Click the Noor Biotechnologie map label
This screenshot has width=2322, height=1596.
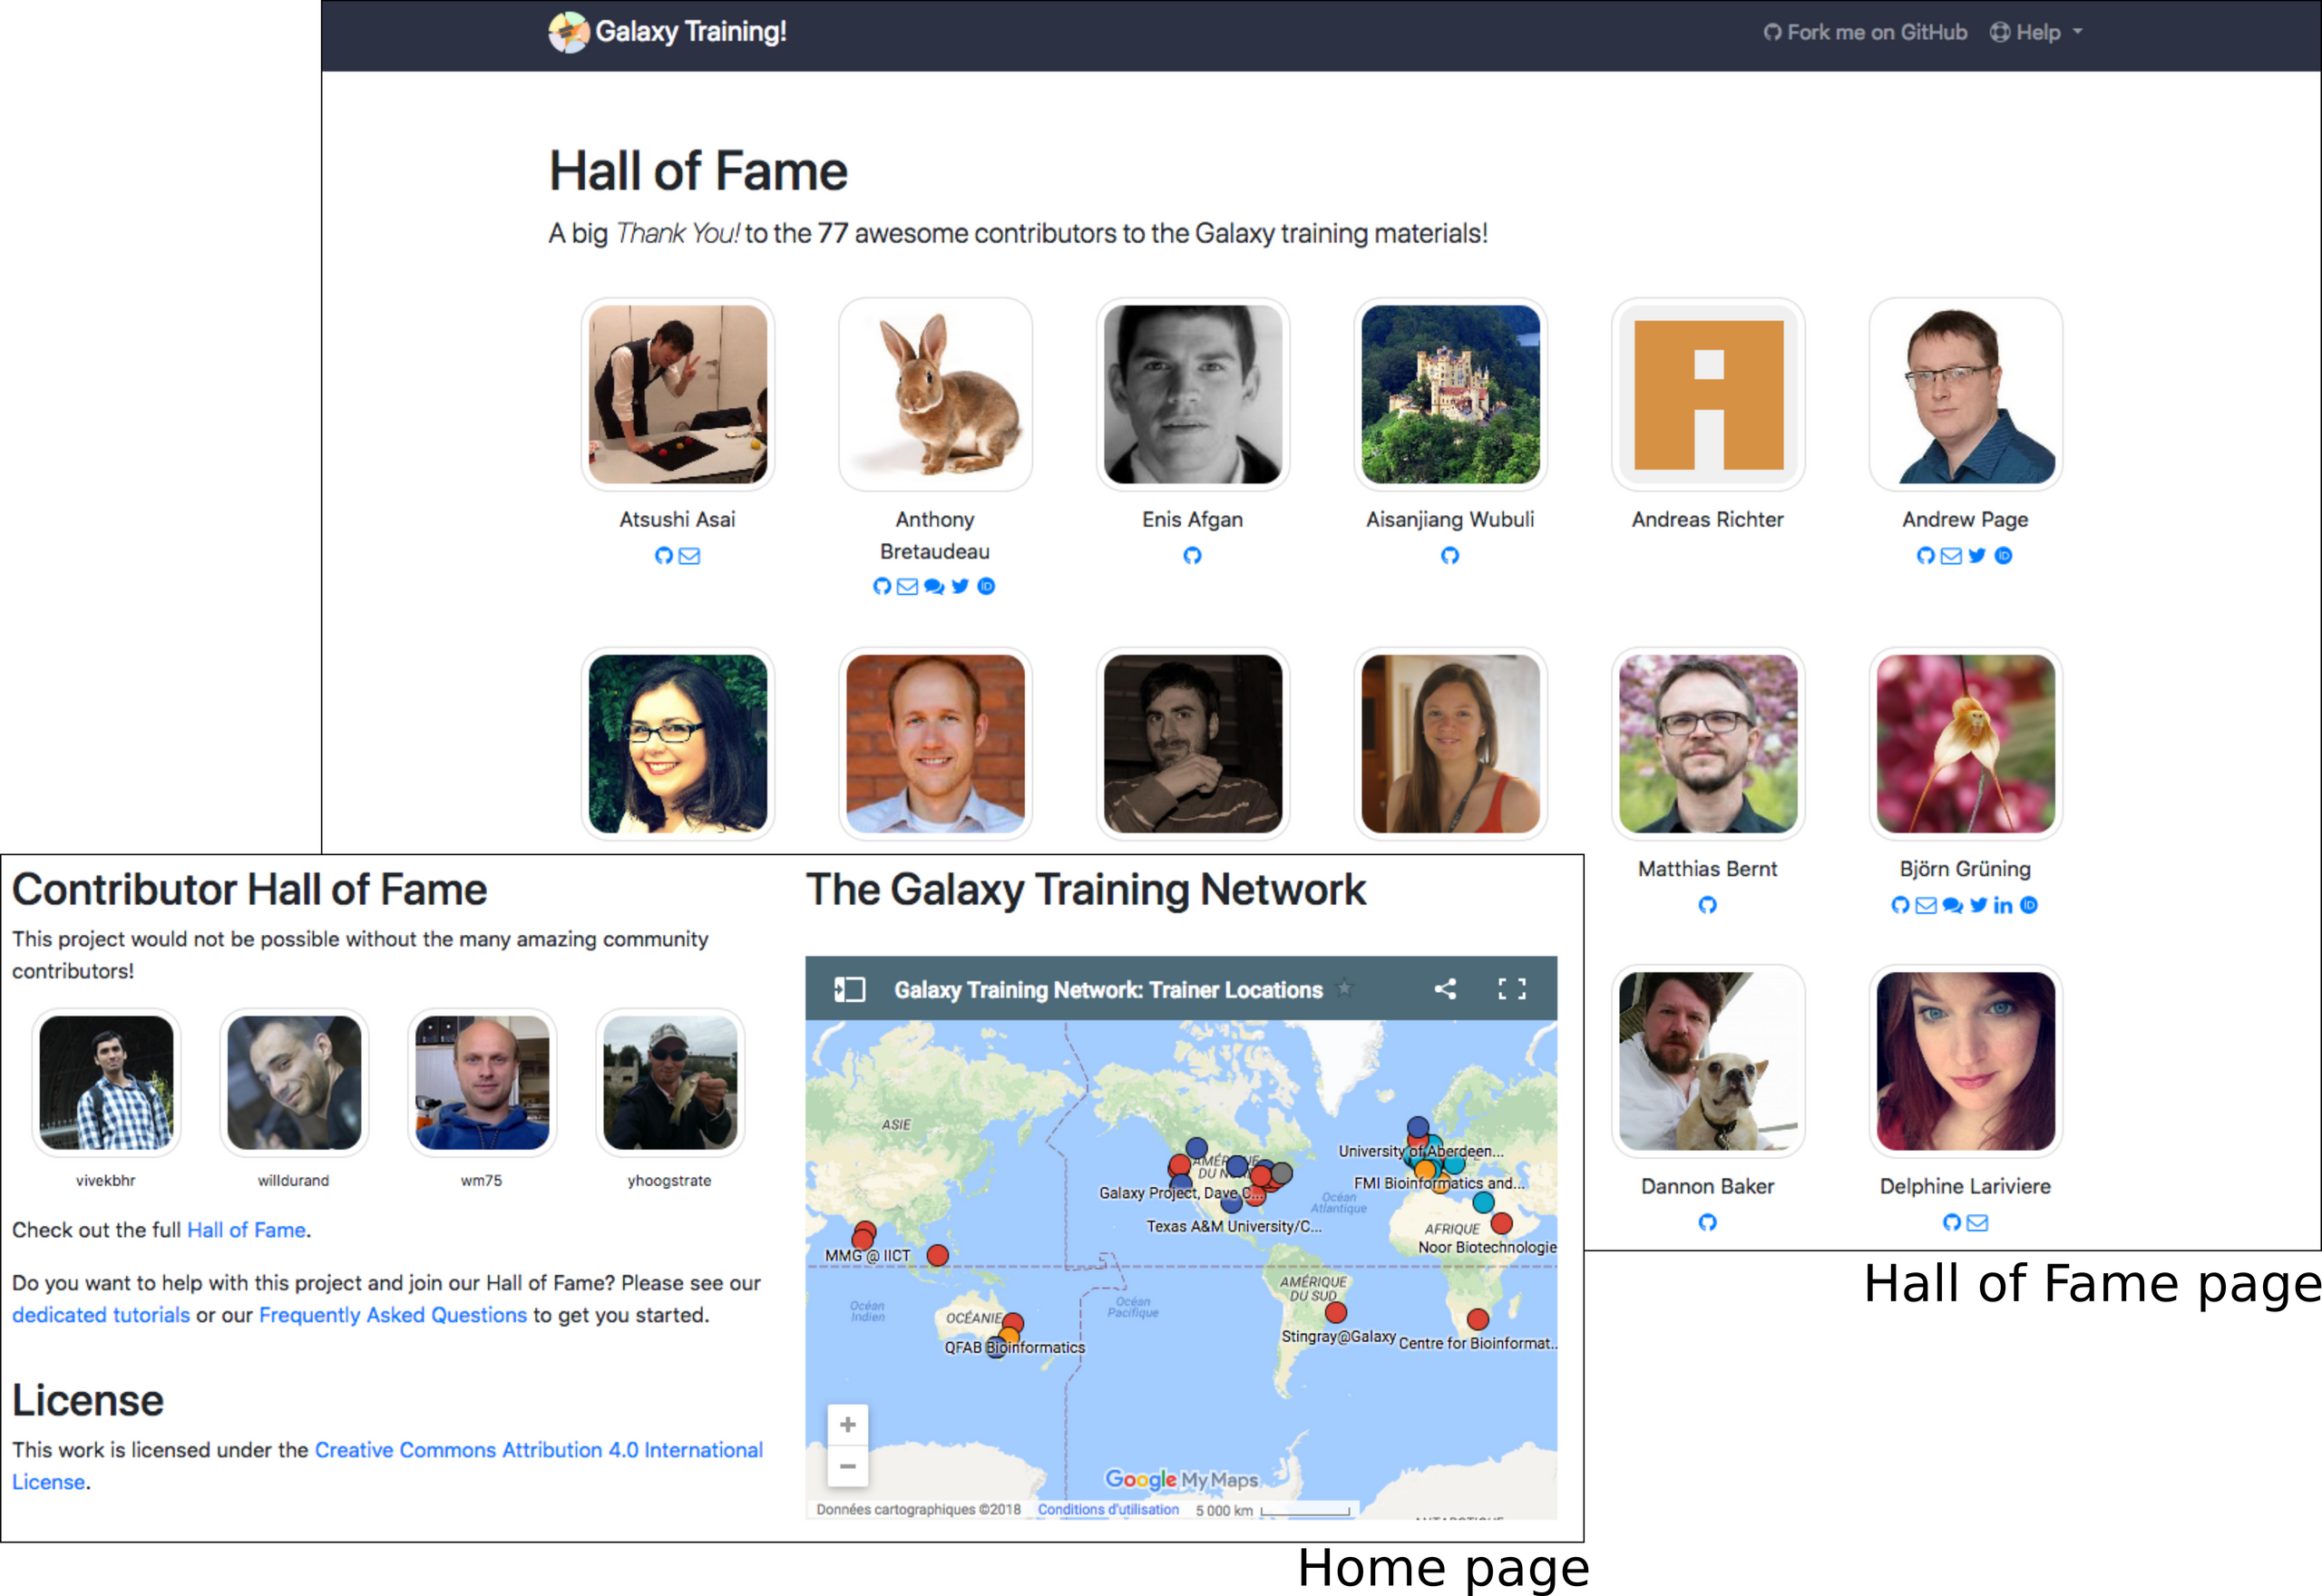(1487, 1247)
